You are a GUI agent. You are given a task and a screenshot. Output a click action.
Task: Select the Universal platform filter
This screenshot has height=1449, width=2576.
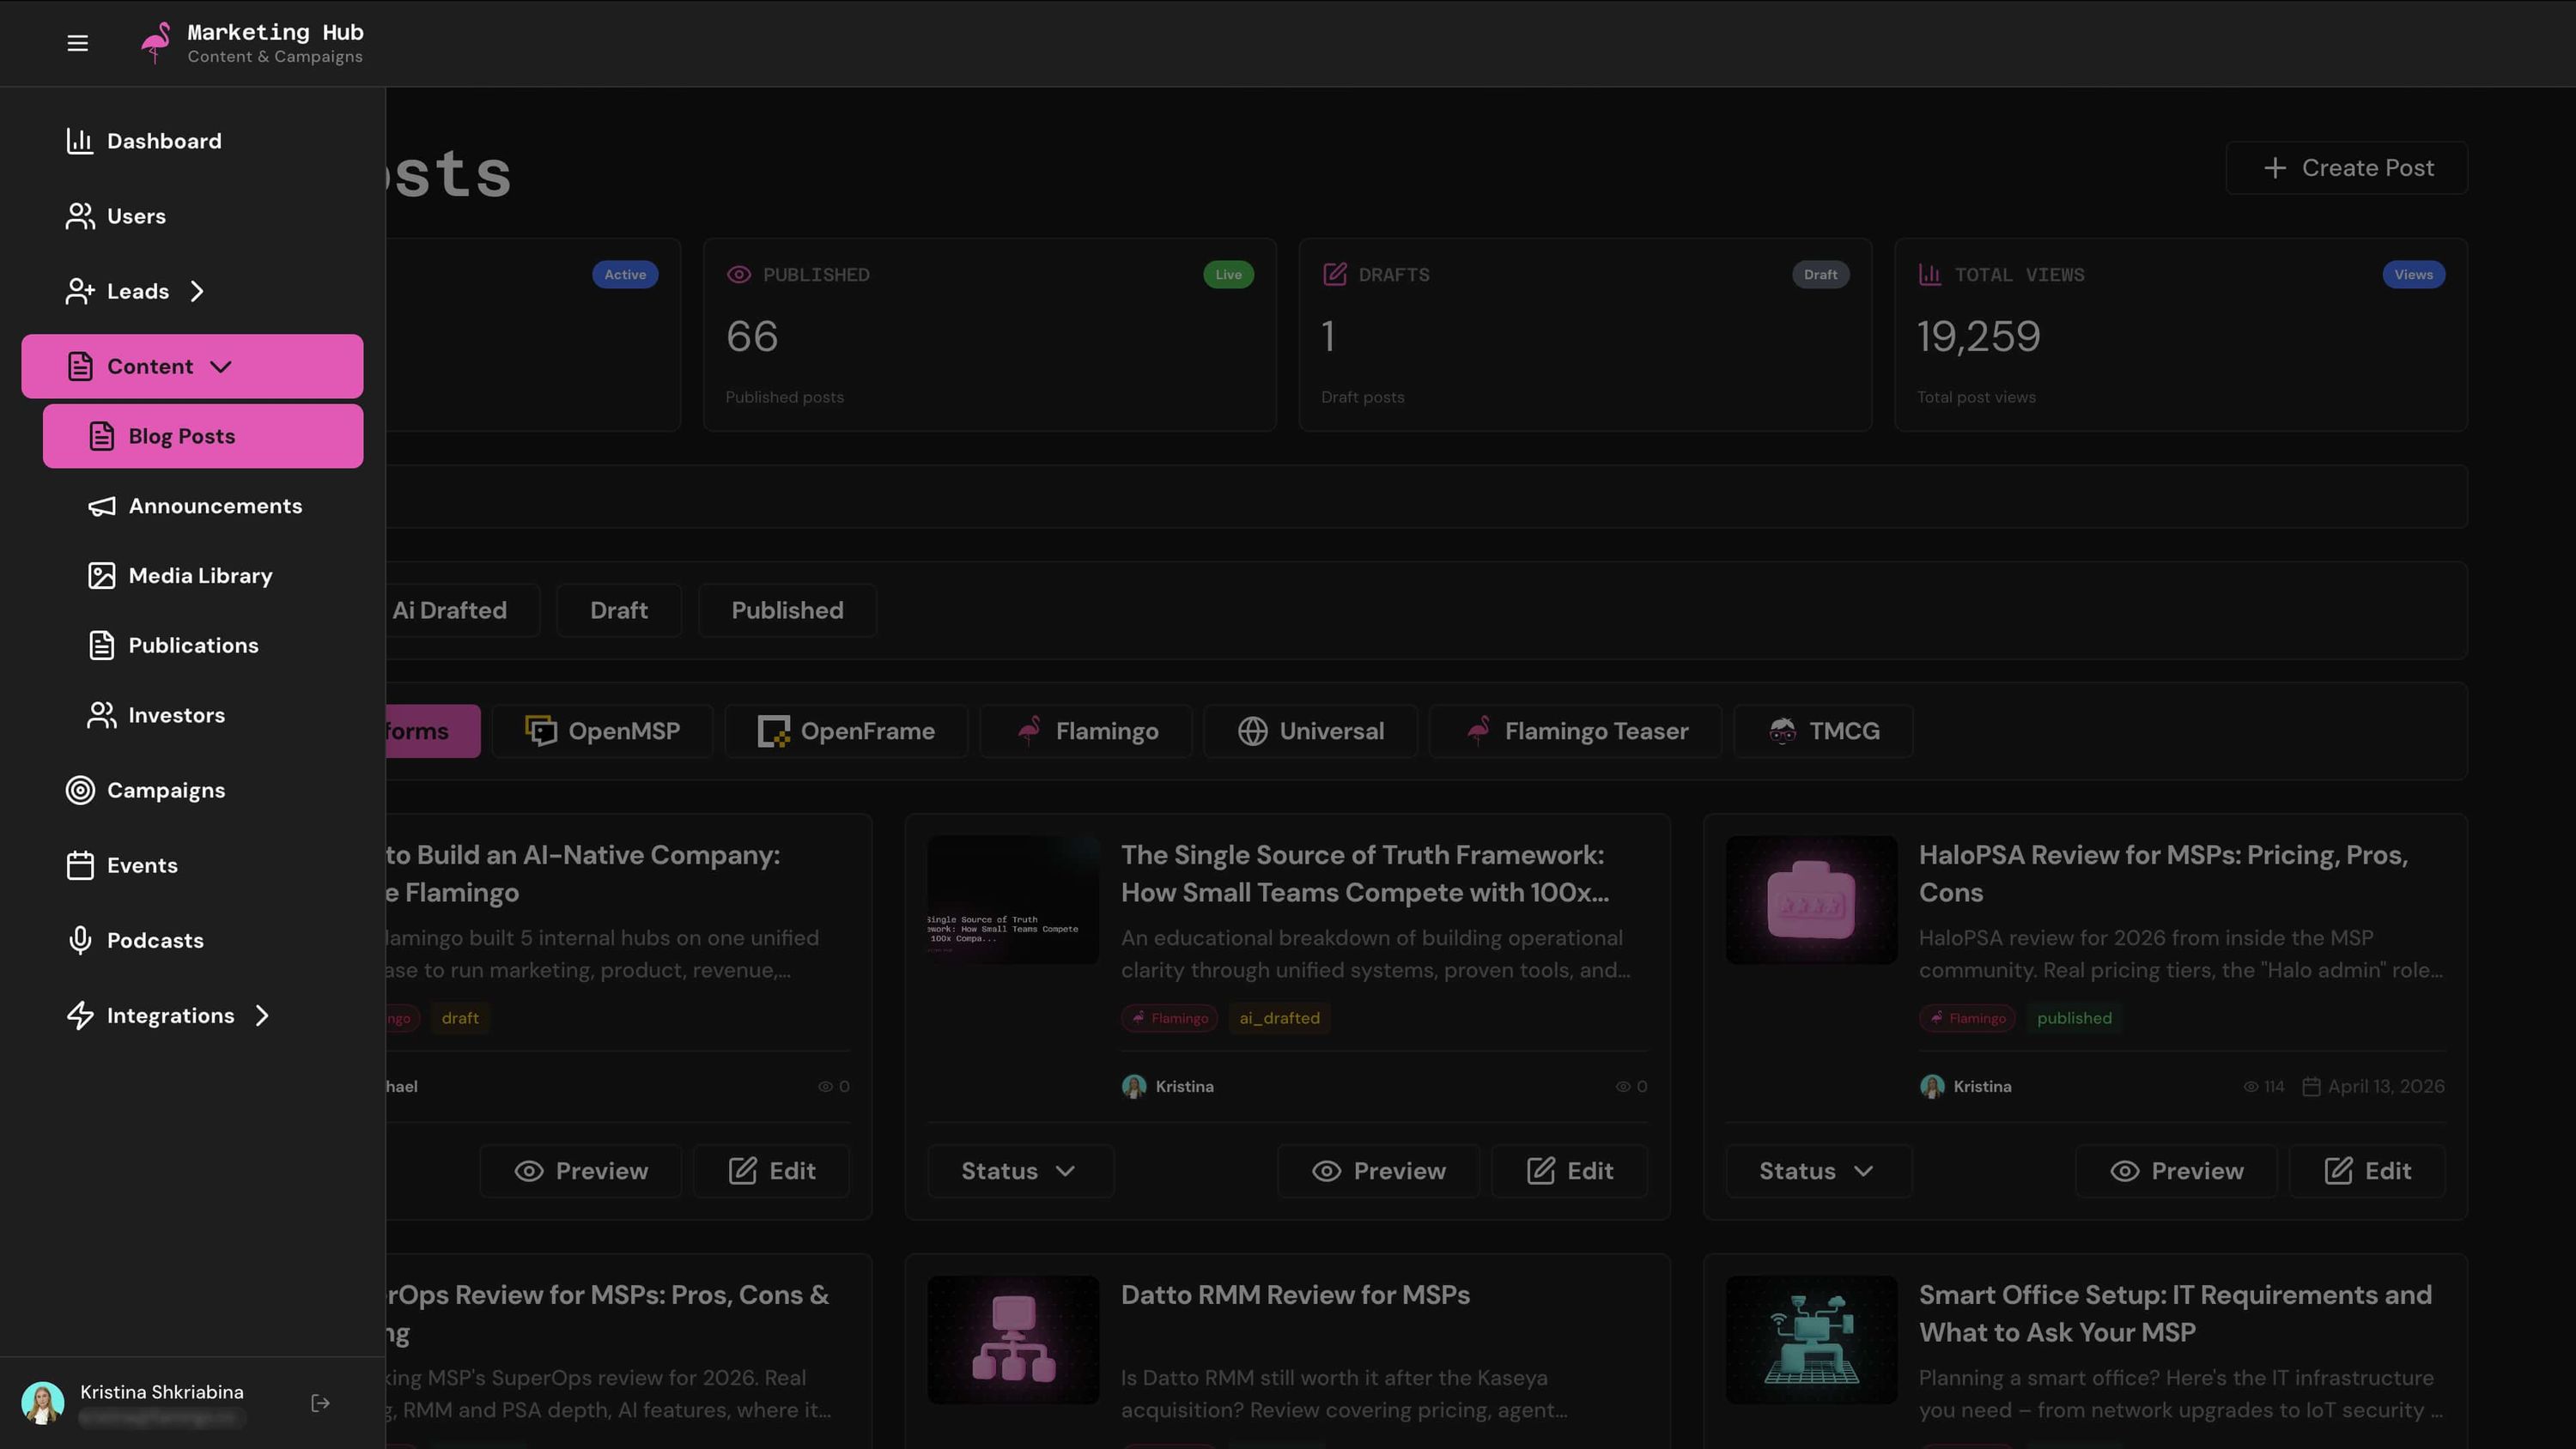[x=1310, y=732]
